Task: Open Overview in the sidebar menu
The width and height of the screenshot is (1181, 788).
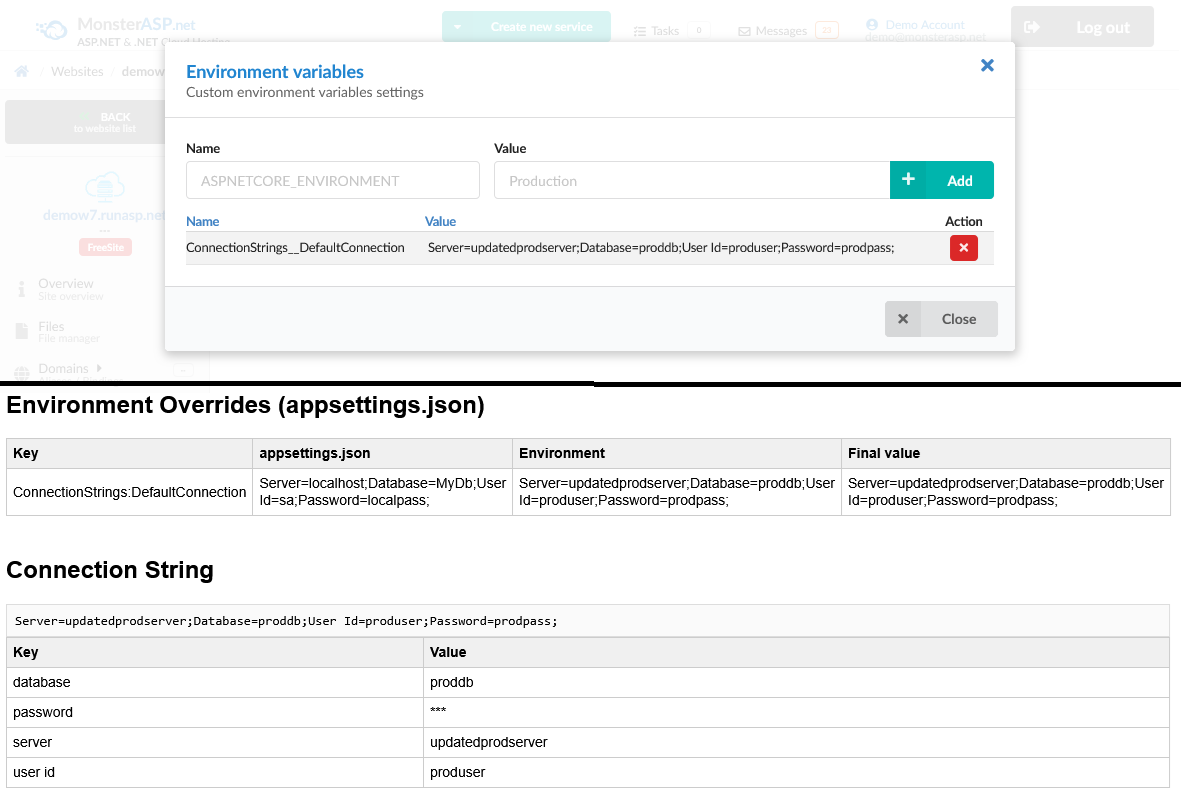Action: click(65, 284)
